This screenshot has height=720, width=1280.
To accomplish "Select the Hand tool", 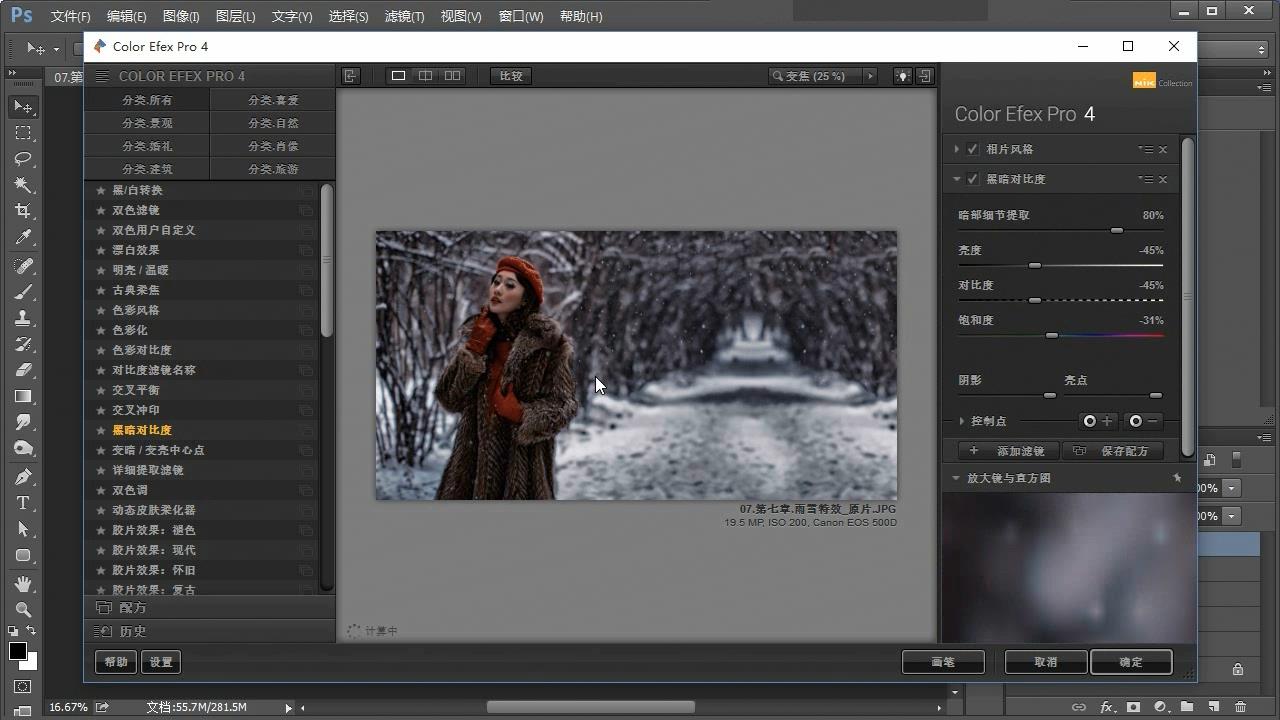I will tap(22, 583).
